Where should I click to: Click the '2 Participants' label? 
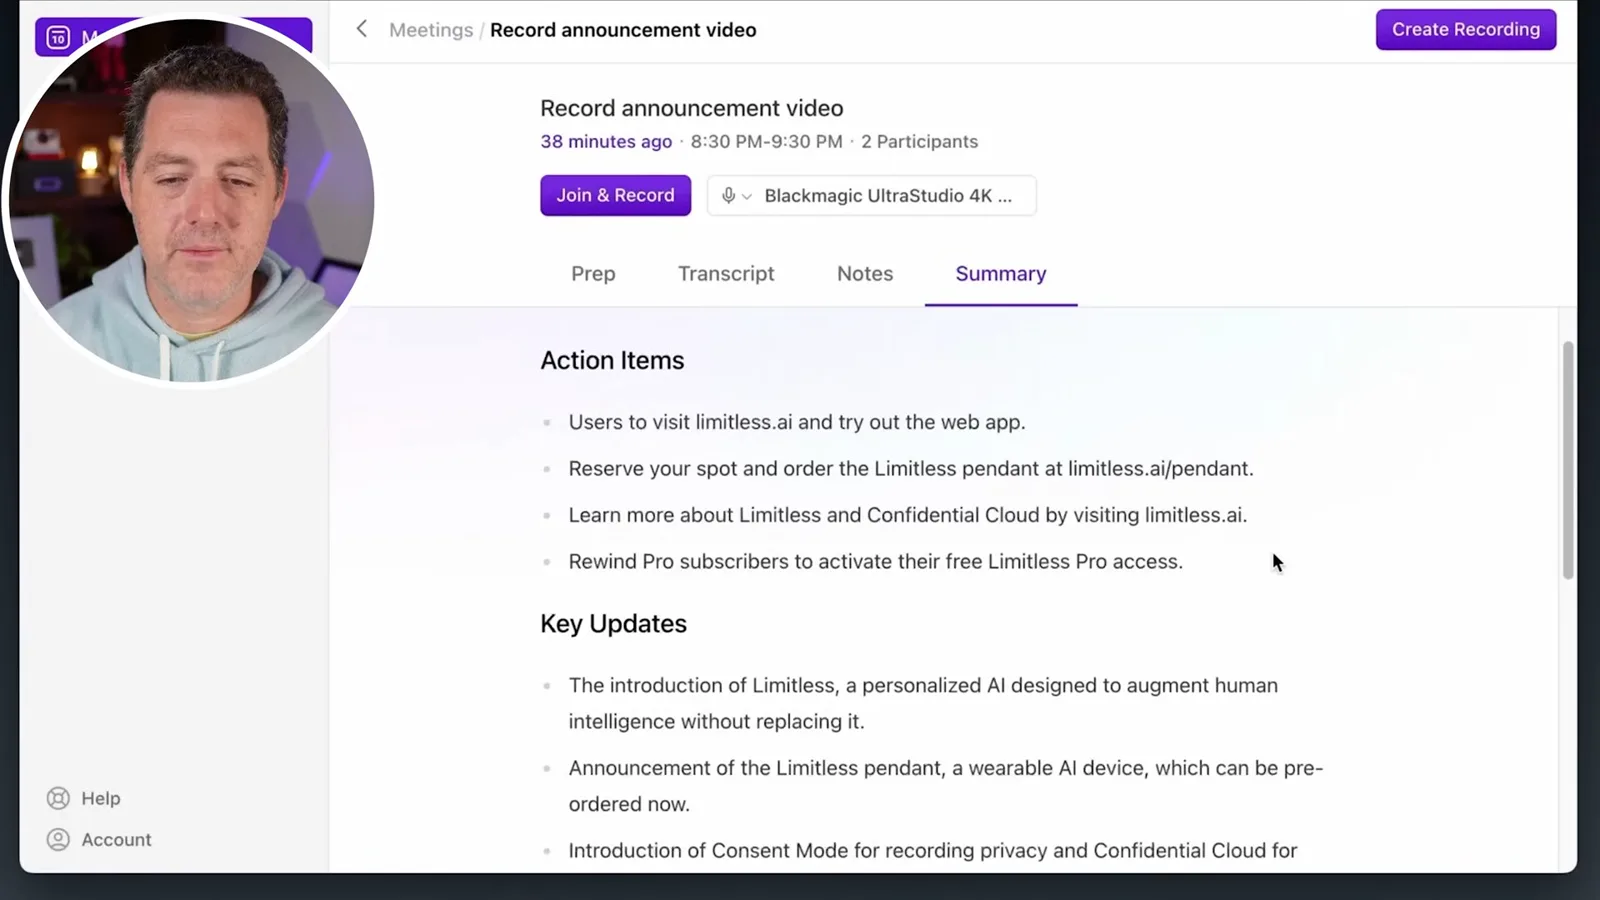pos(919,141)
